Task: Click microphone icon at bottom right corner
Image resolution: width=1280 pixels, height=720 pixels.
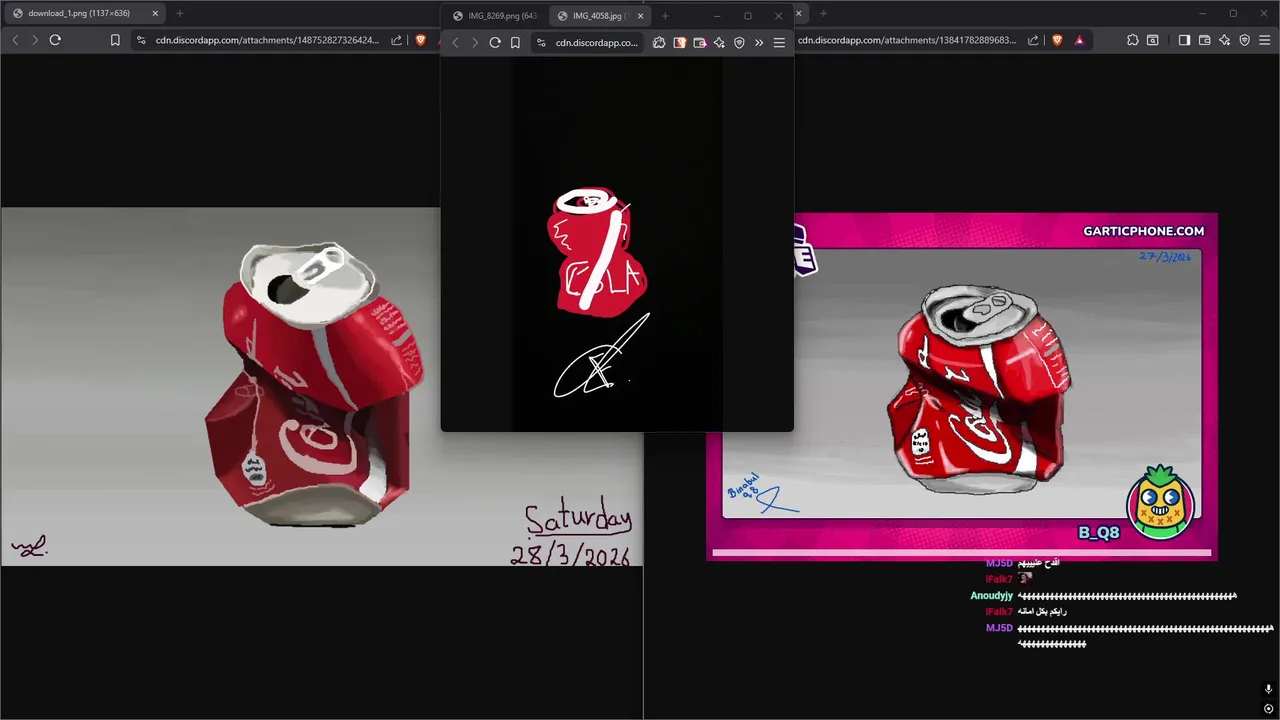Action: click(x=1268, y=689)
